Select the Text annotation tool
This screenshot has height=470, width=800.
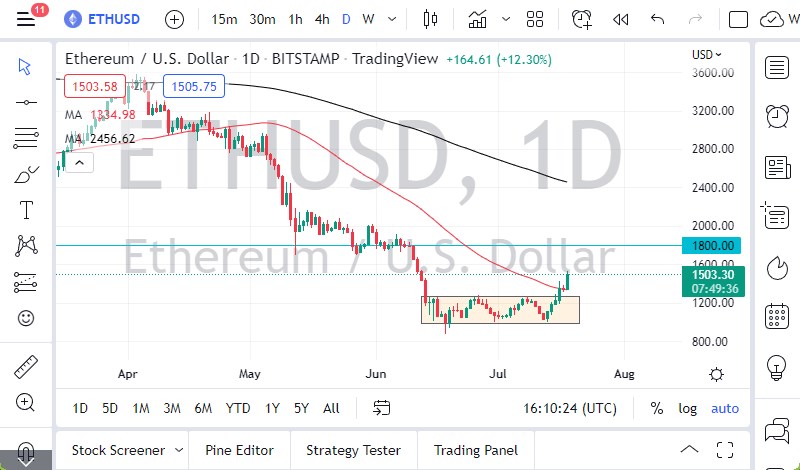25,210
